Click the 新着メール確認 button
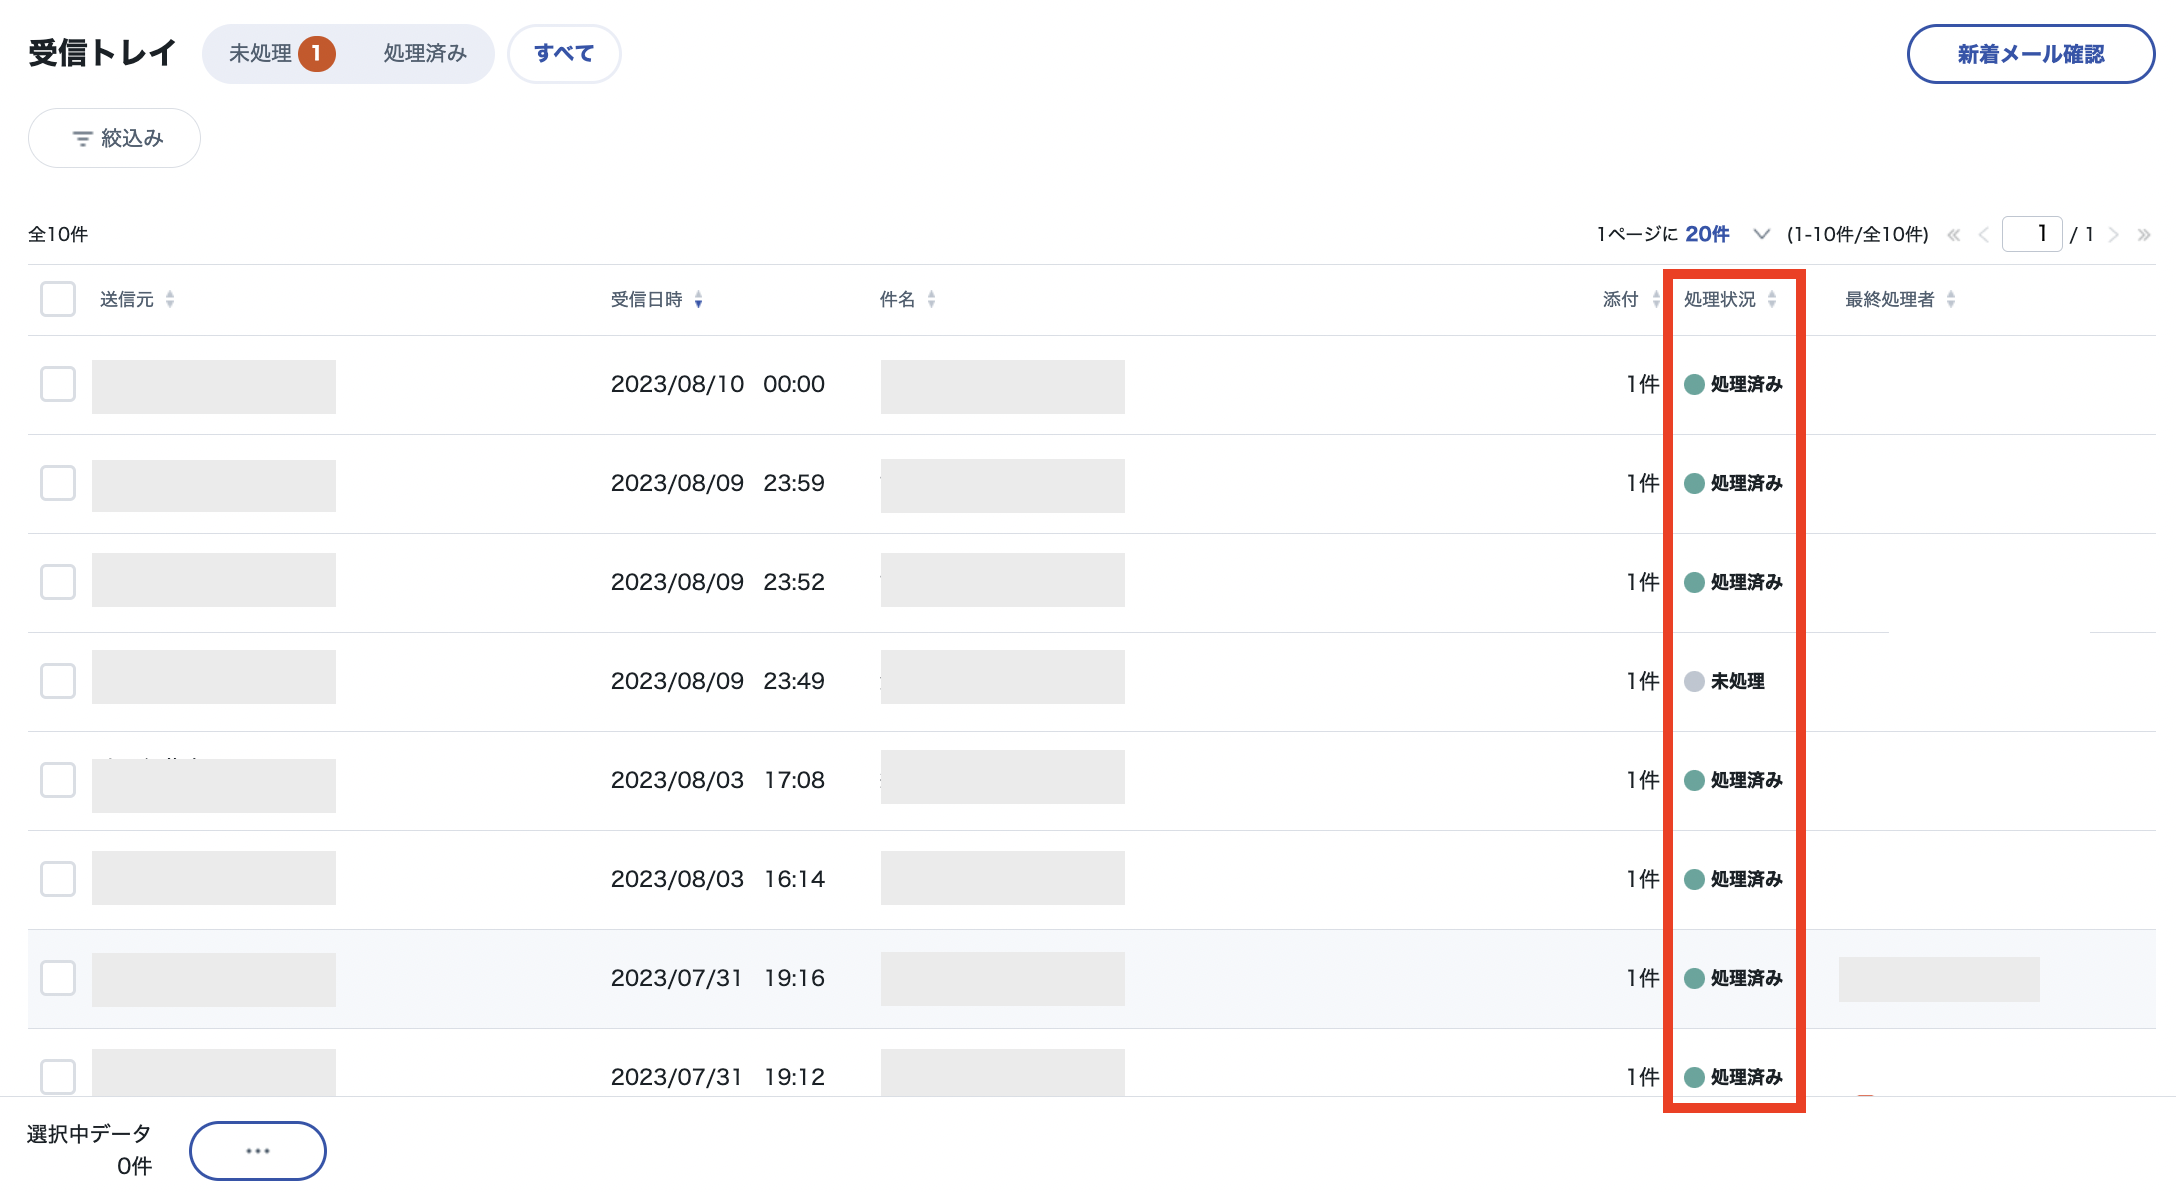Viewport: 2176px width, 1192px height. point(2030,54)
